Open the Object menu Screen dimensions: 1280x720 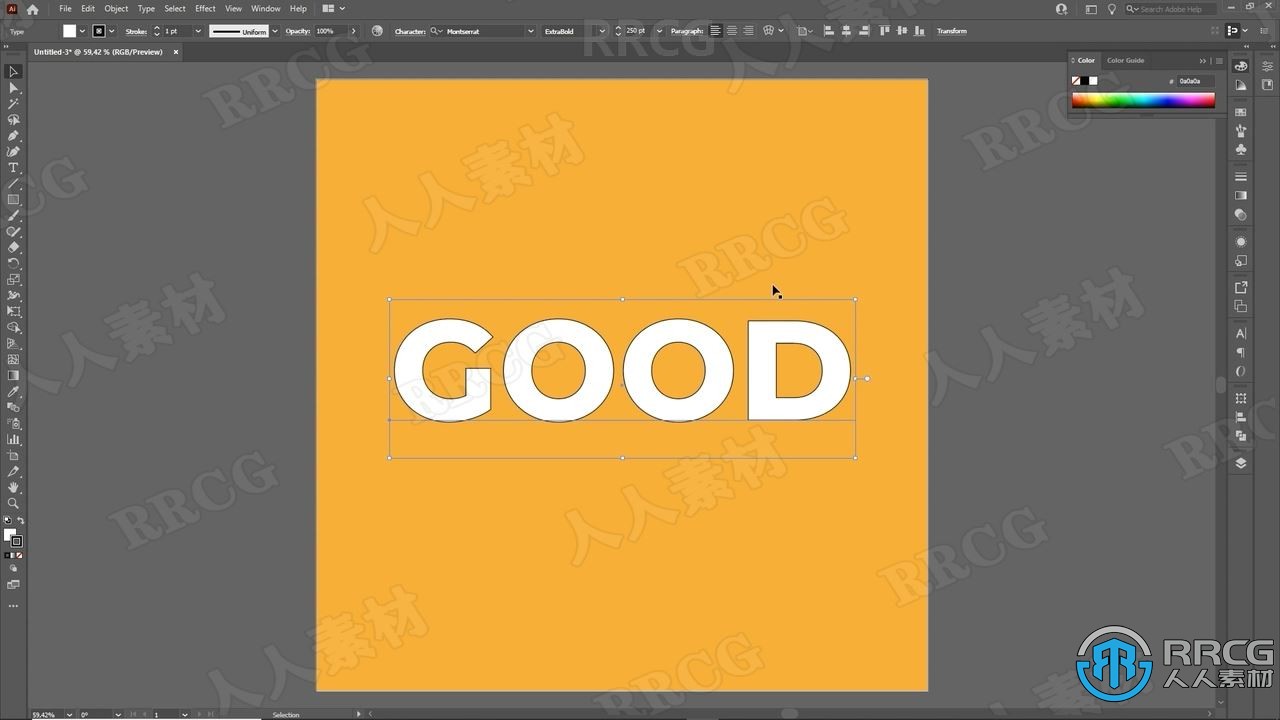(x=116, y=9)
